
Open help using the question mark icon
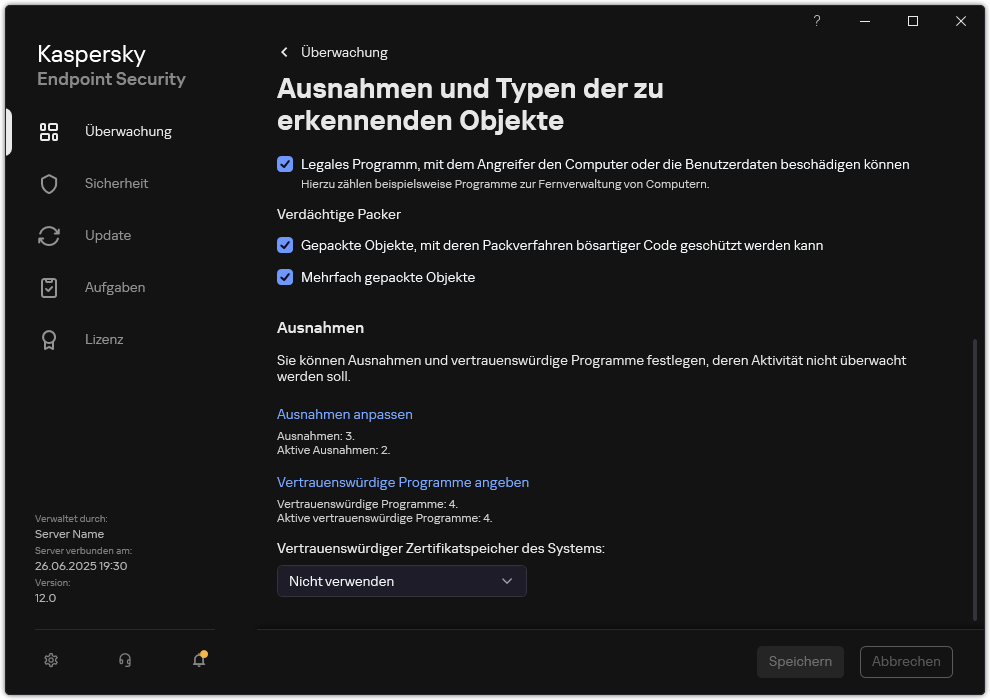pos(816,21)
